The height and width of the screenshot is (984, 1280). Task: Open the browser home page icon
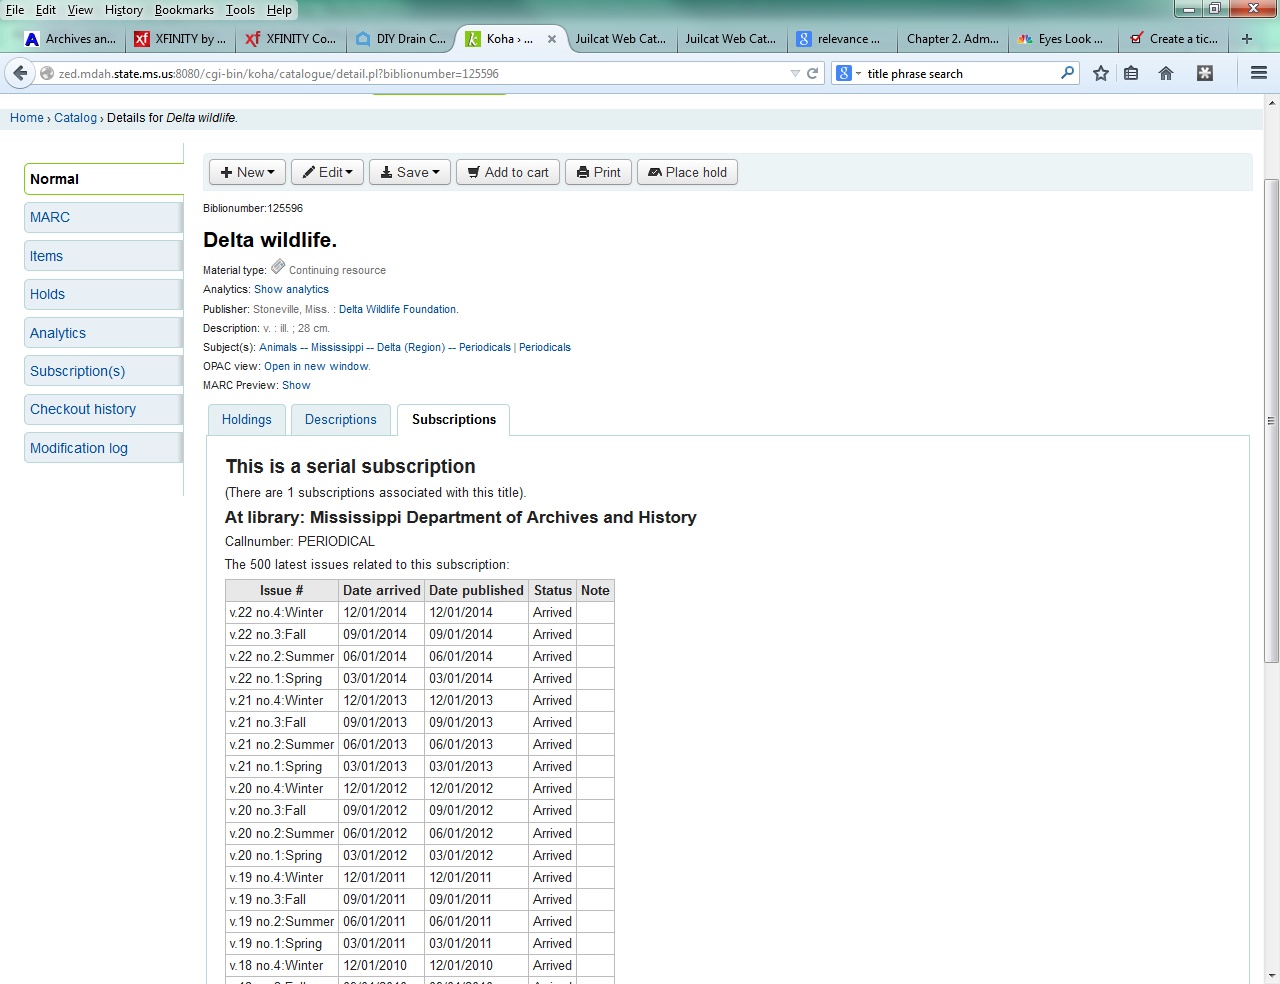click(1166, 73)
